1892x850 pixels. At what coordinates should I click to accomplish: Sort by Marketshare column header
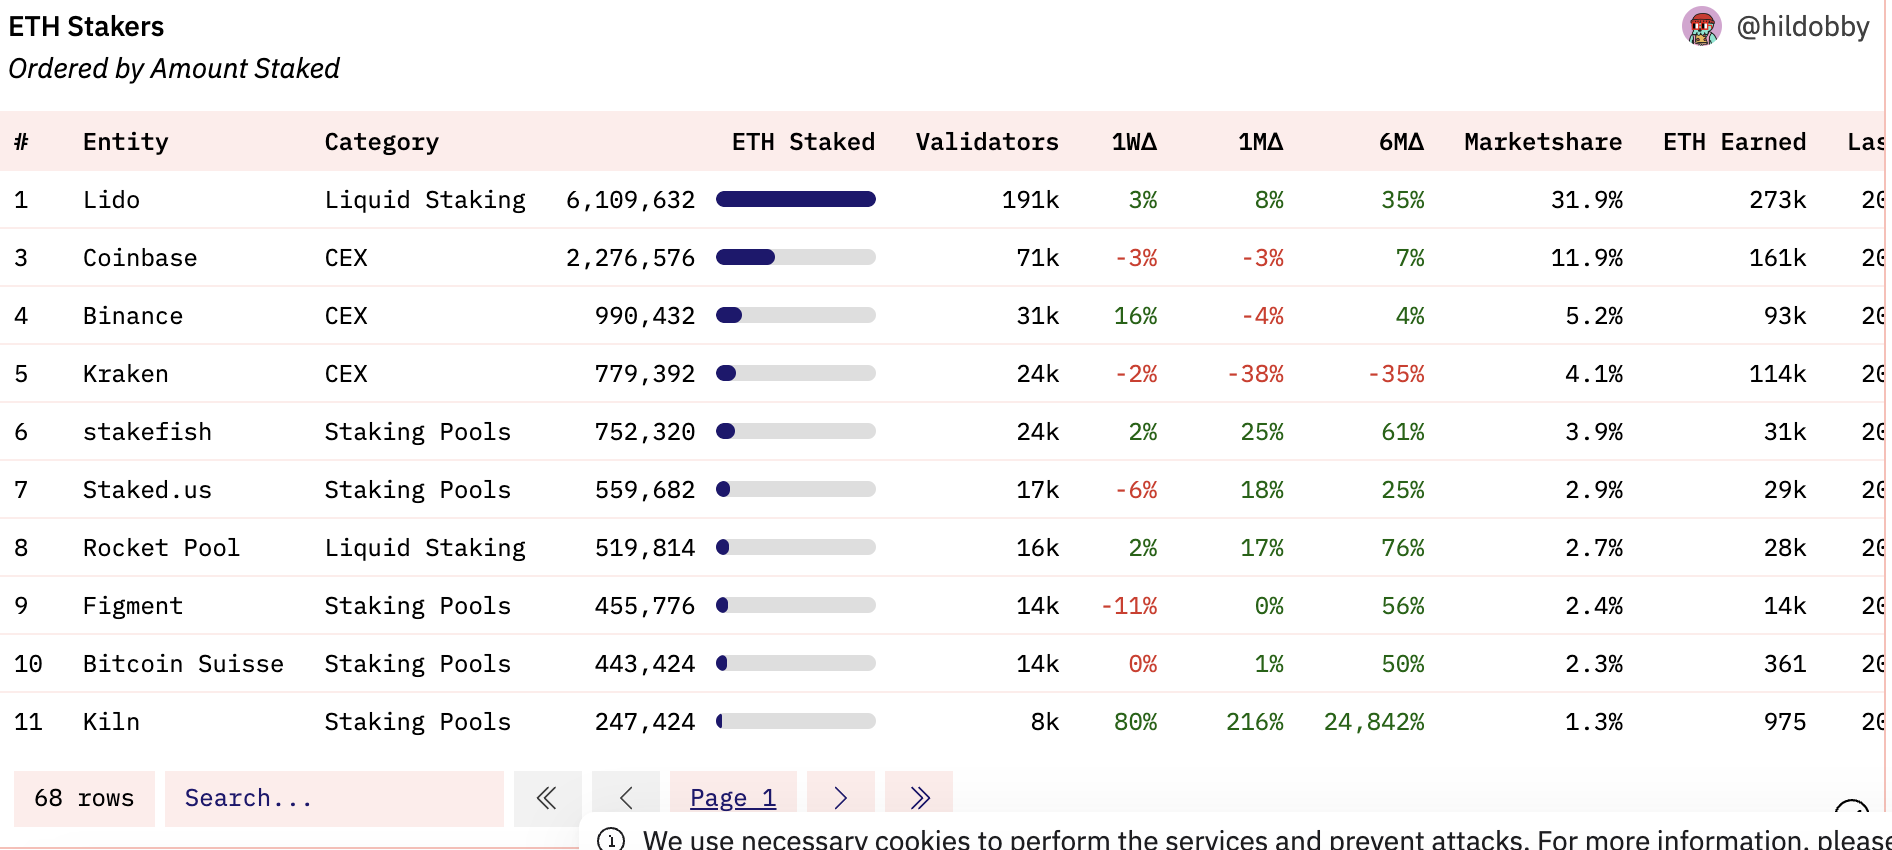(1543, 142)
